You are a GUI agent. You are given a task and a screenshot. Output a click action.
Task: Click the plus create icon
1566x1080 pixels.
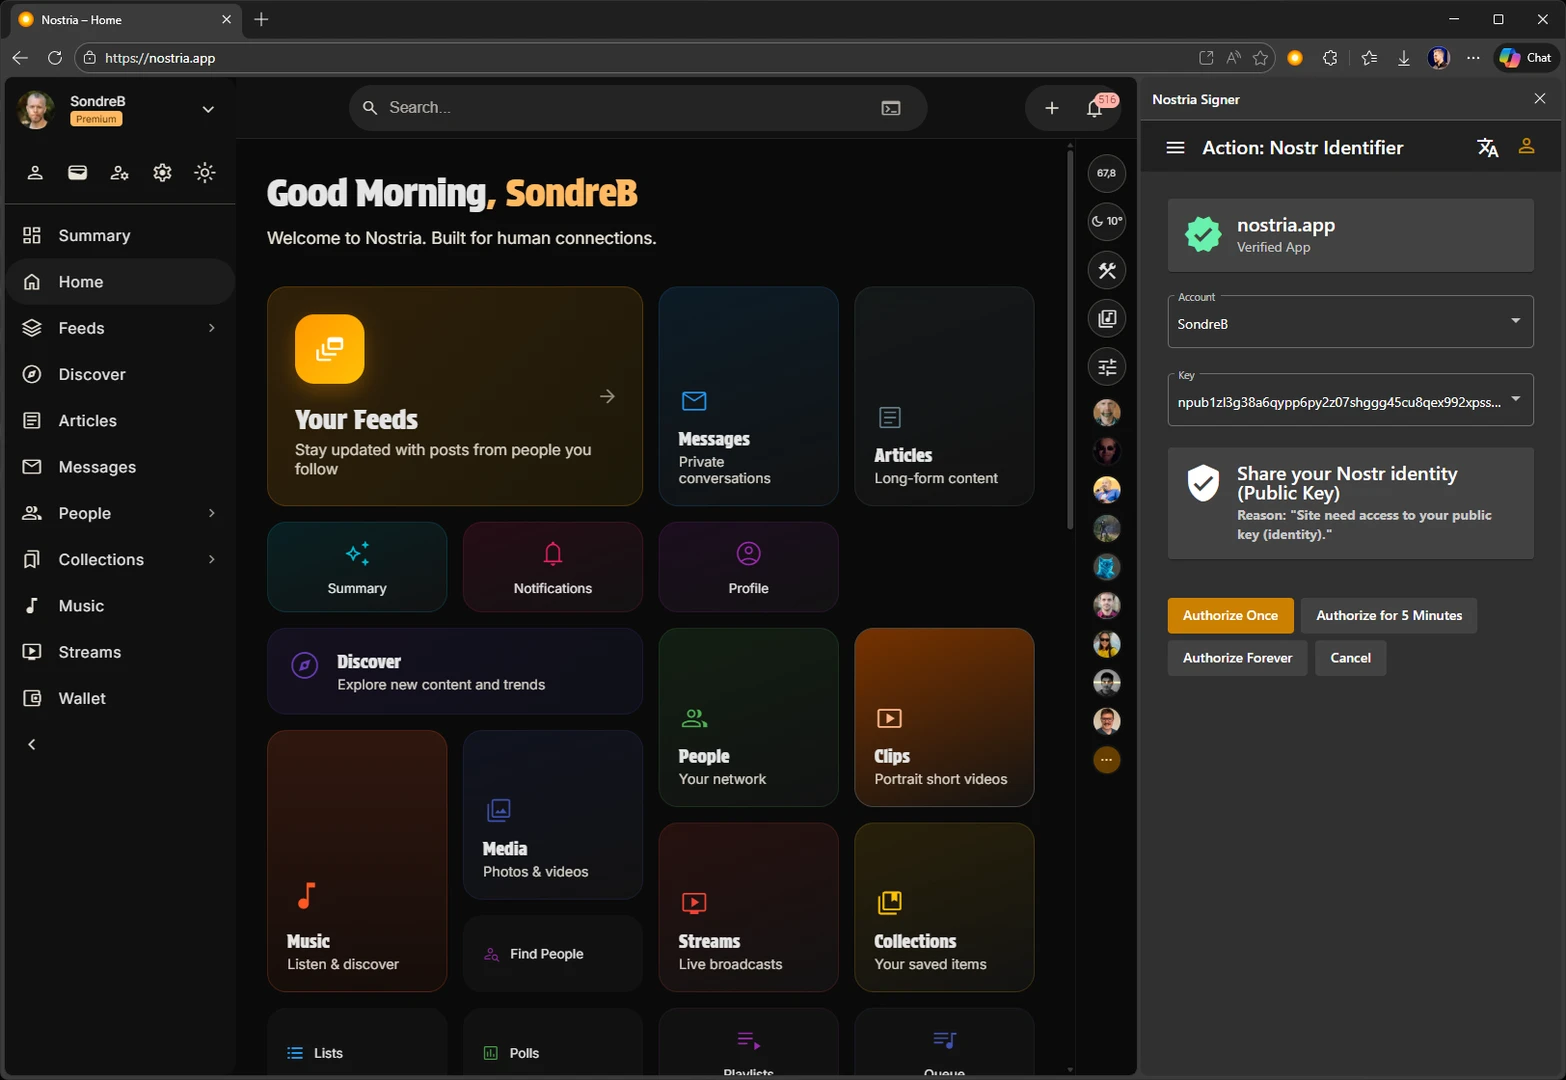click(x=1051, y=108)
